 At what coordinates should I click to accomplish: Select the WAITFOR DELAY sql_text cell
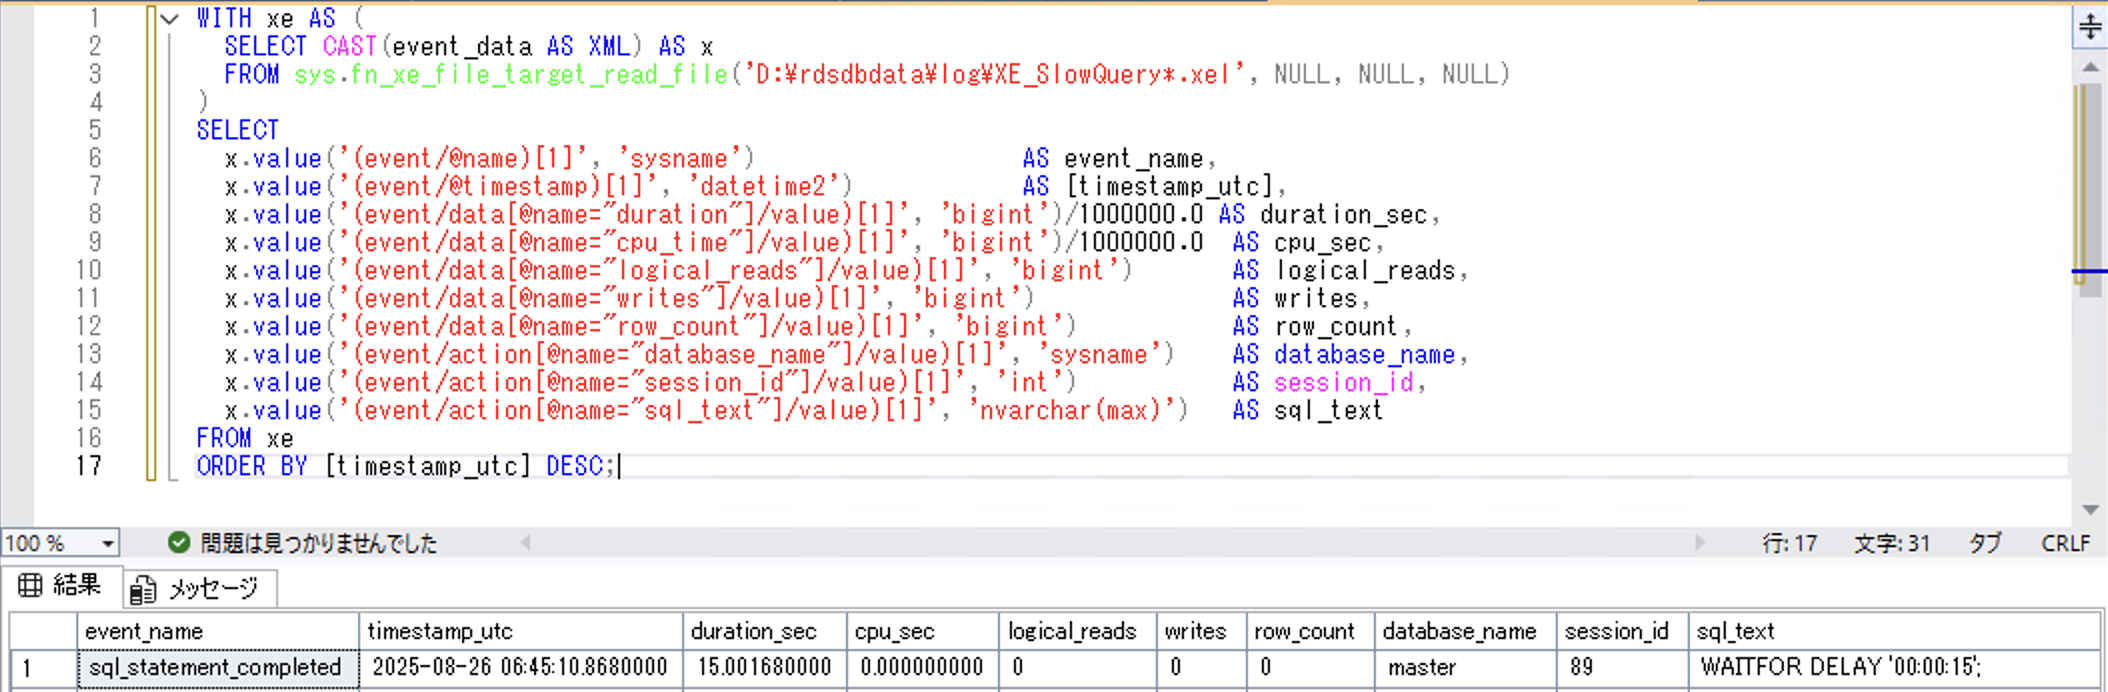[x=1894, y=668]
